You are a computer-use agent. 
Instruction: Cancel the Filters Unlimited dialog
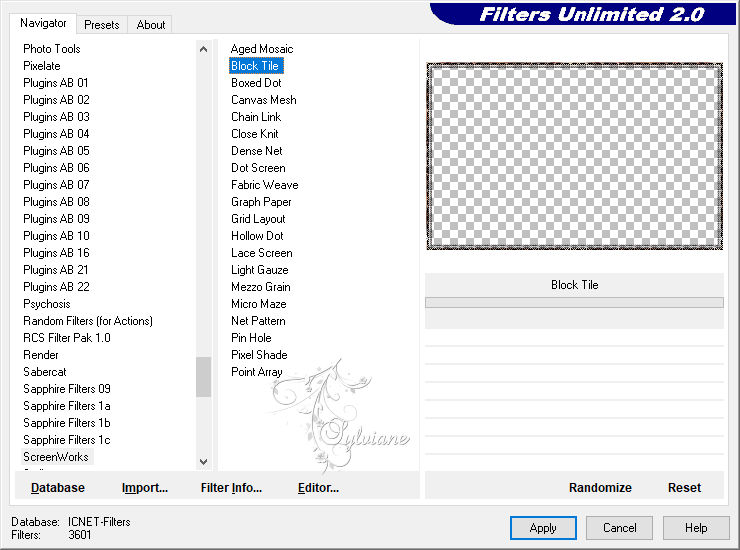619,528
